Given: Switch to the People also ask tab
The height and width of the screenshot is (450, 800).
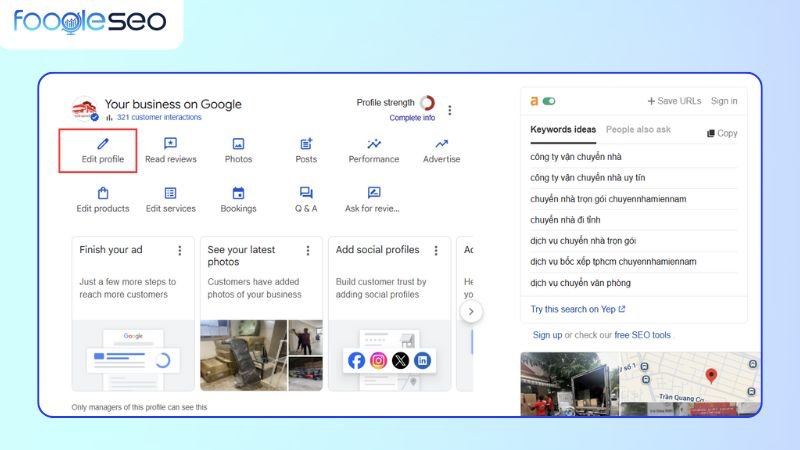Looking at the screenshot, I should click(638, 130).
